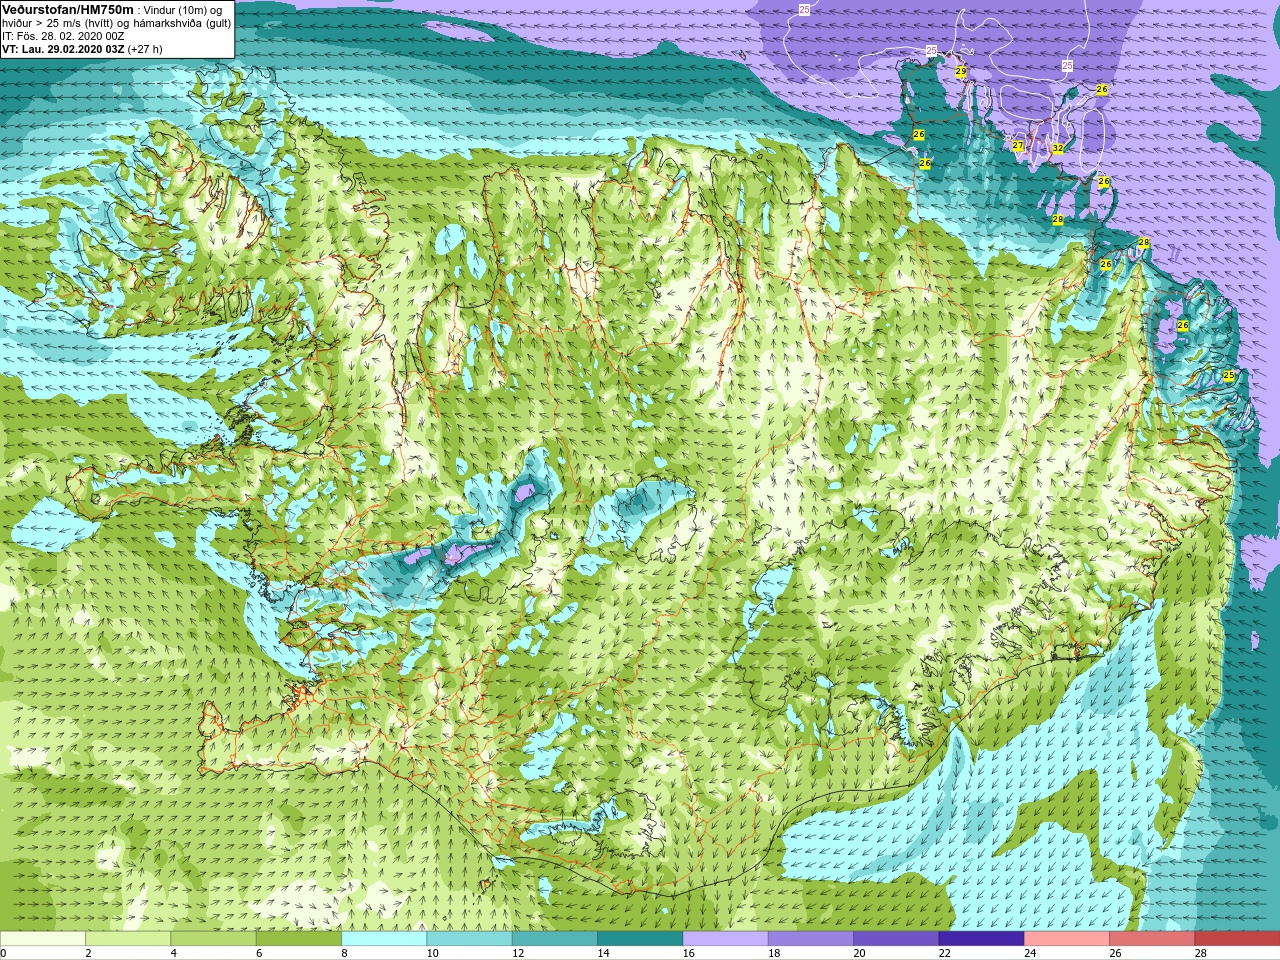
Task: Select the legend swatch between 2 and 4
Action: pyautogui.click(x=128, y=939)
